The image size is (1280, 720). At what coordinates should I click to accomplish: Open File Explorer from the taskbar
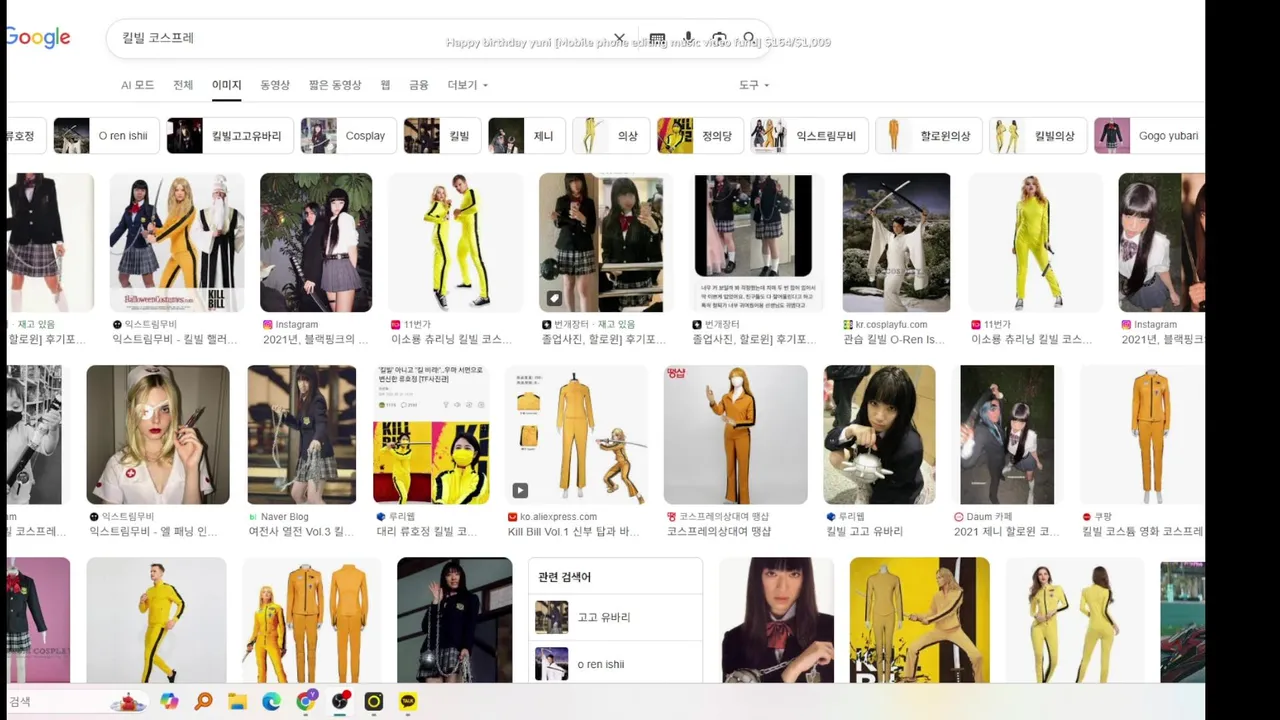237,702
